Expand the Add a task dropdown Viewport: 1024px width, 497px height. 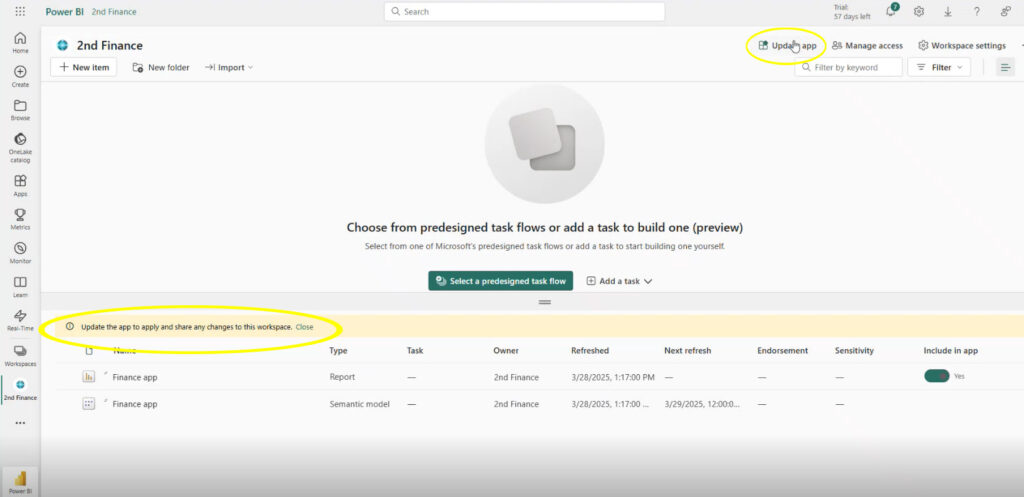pos(619,281)
